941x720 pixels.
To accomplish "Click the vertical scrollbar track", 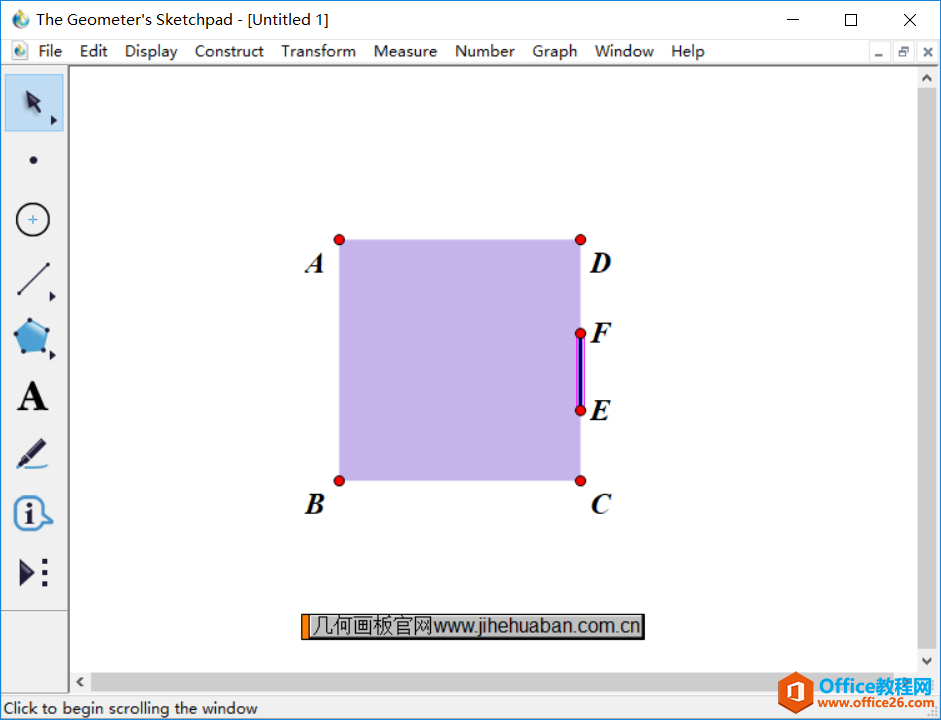I will [927, 368].
